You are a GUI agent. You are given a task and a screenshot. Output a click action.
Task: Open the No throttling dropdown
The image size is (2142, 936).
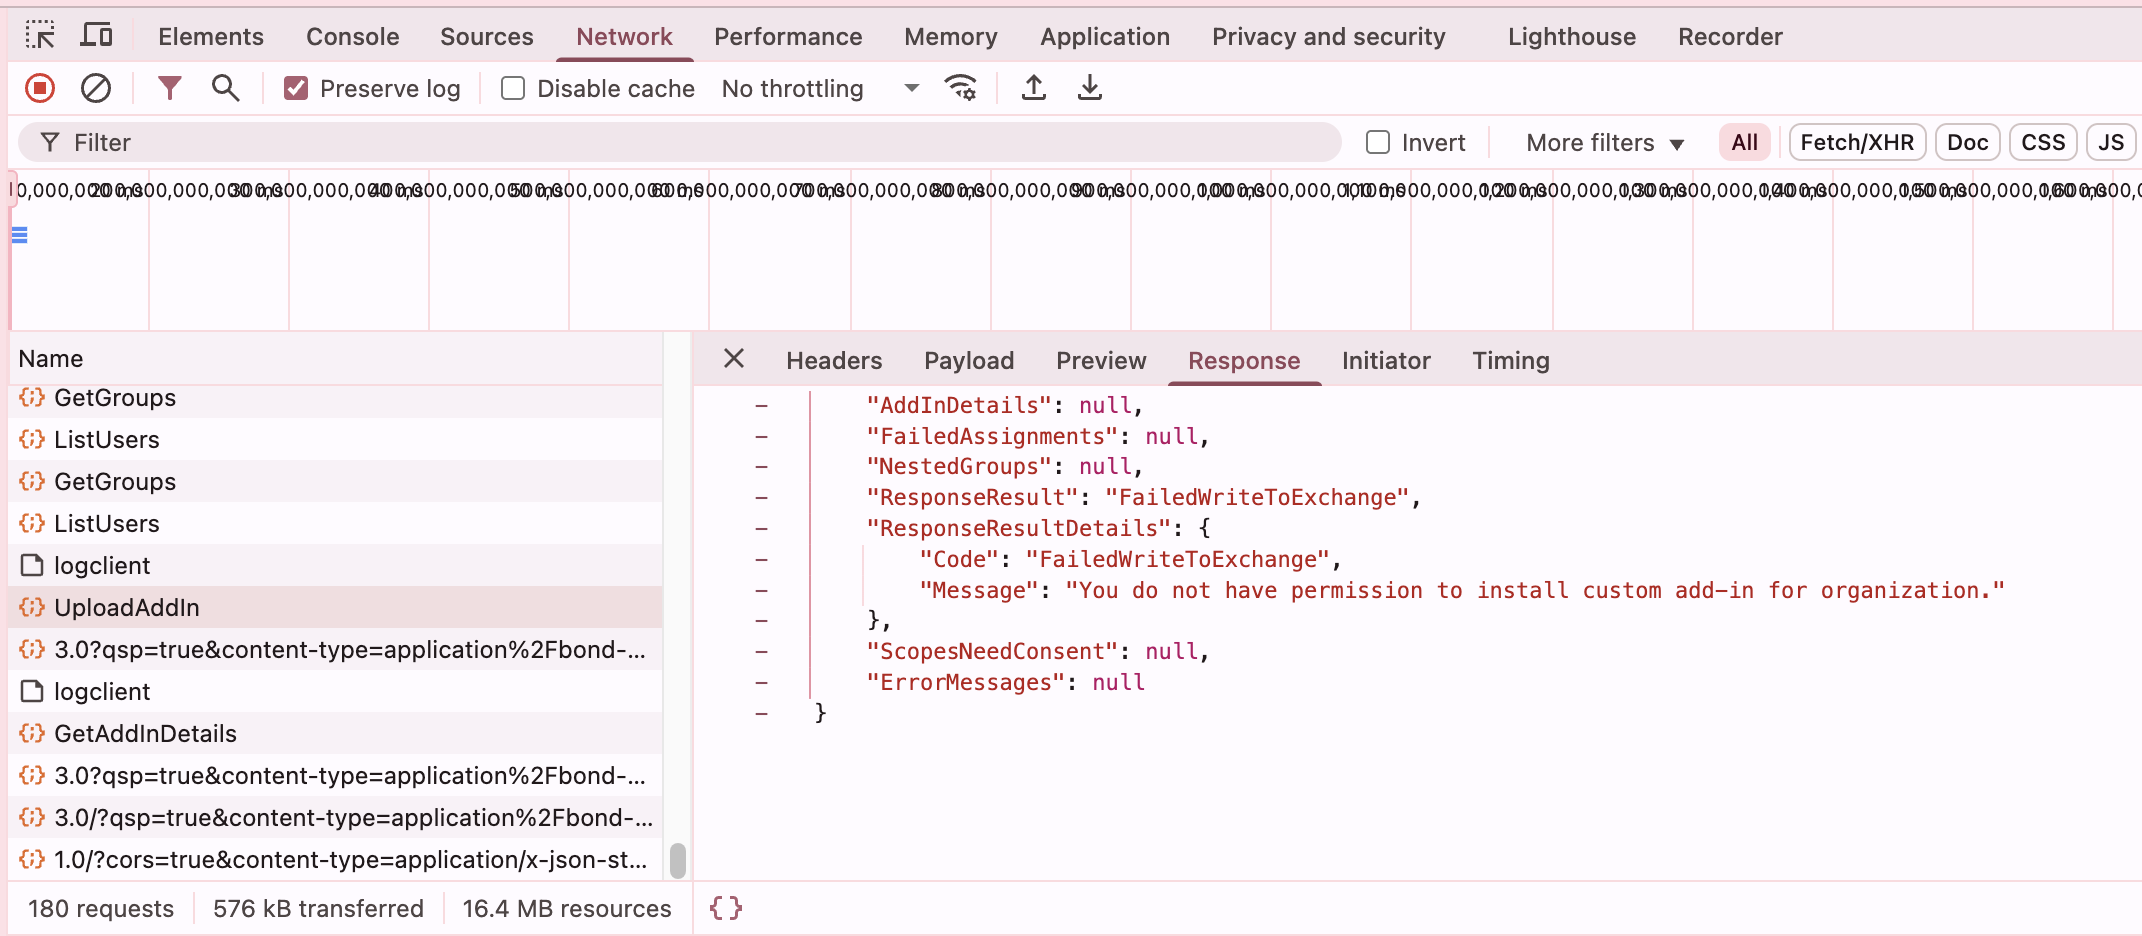pyautogui.click(x=820, y=88)
